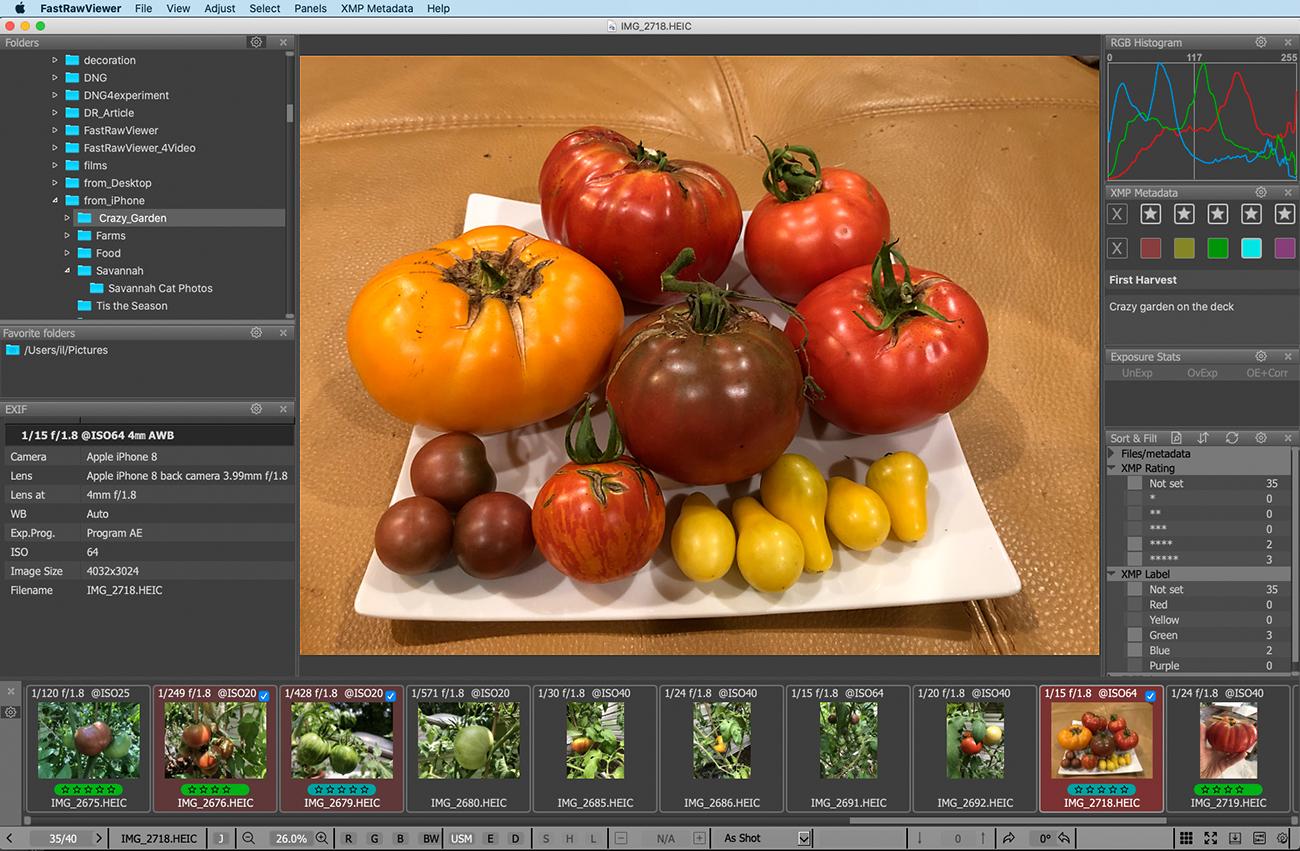1300x851 pixels.
Task: Zoom out using the magnifier minus icon
Action: coord(248,838)
